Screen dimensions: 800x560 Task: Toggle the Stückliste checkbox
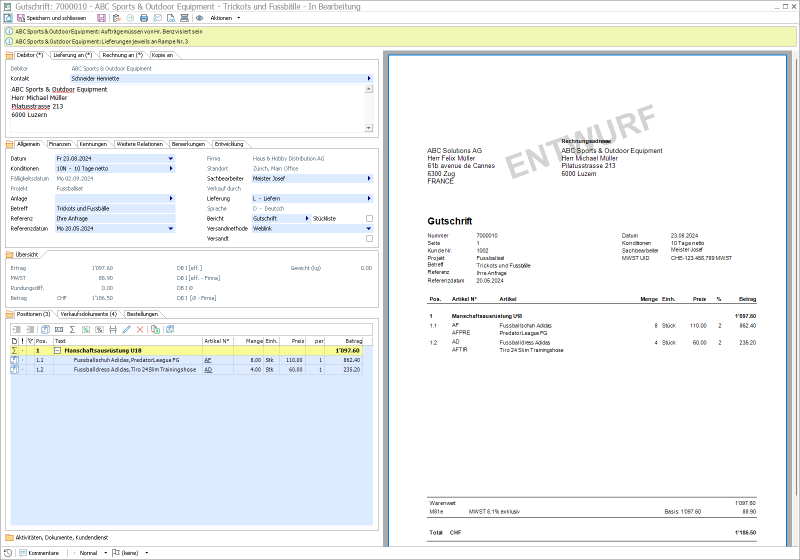[369, 218]
